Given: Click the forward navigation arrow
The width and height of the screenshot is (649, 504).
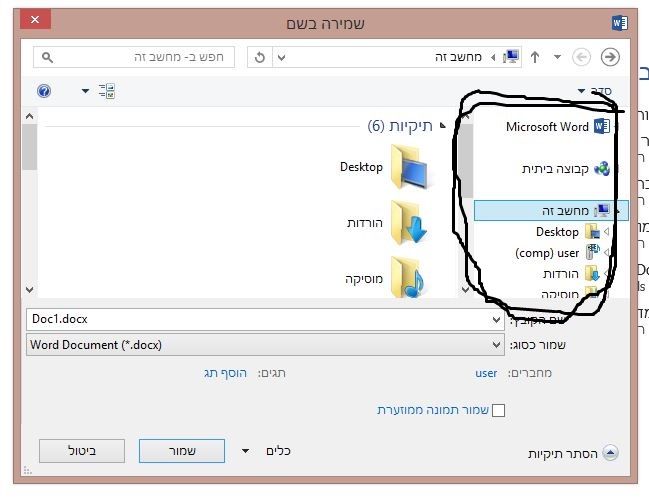Looking at the screenshot, I should (610, 57).
